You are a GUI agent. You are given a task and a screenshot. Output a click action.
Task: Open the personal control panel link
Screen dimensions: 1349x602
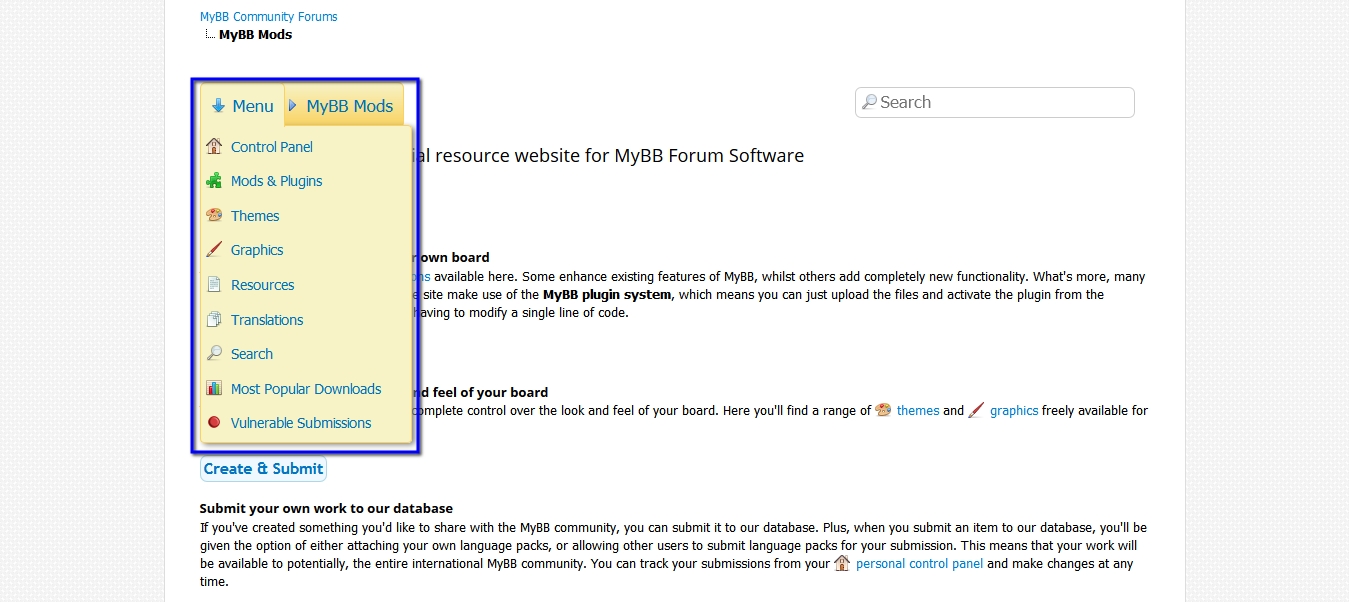pos(919,564)
